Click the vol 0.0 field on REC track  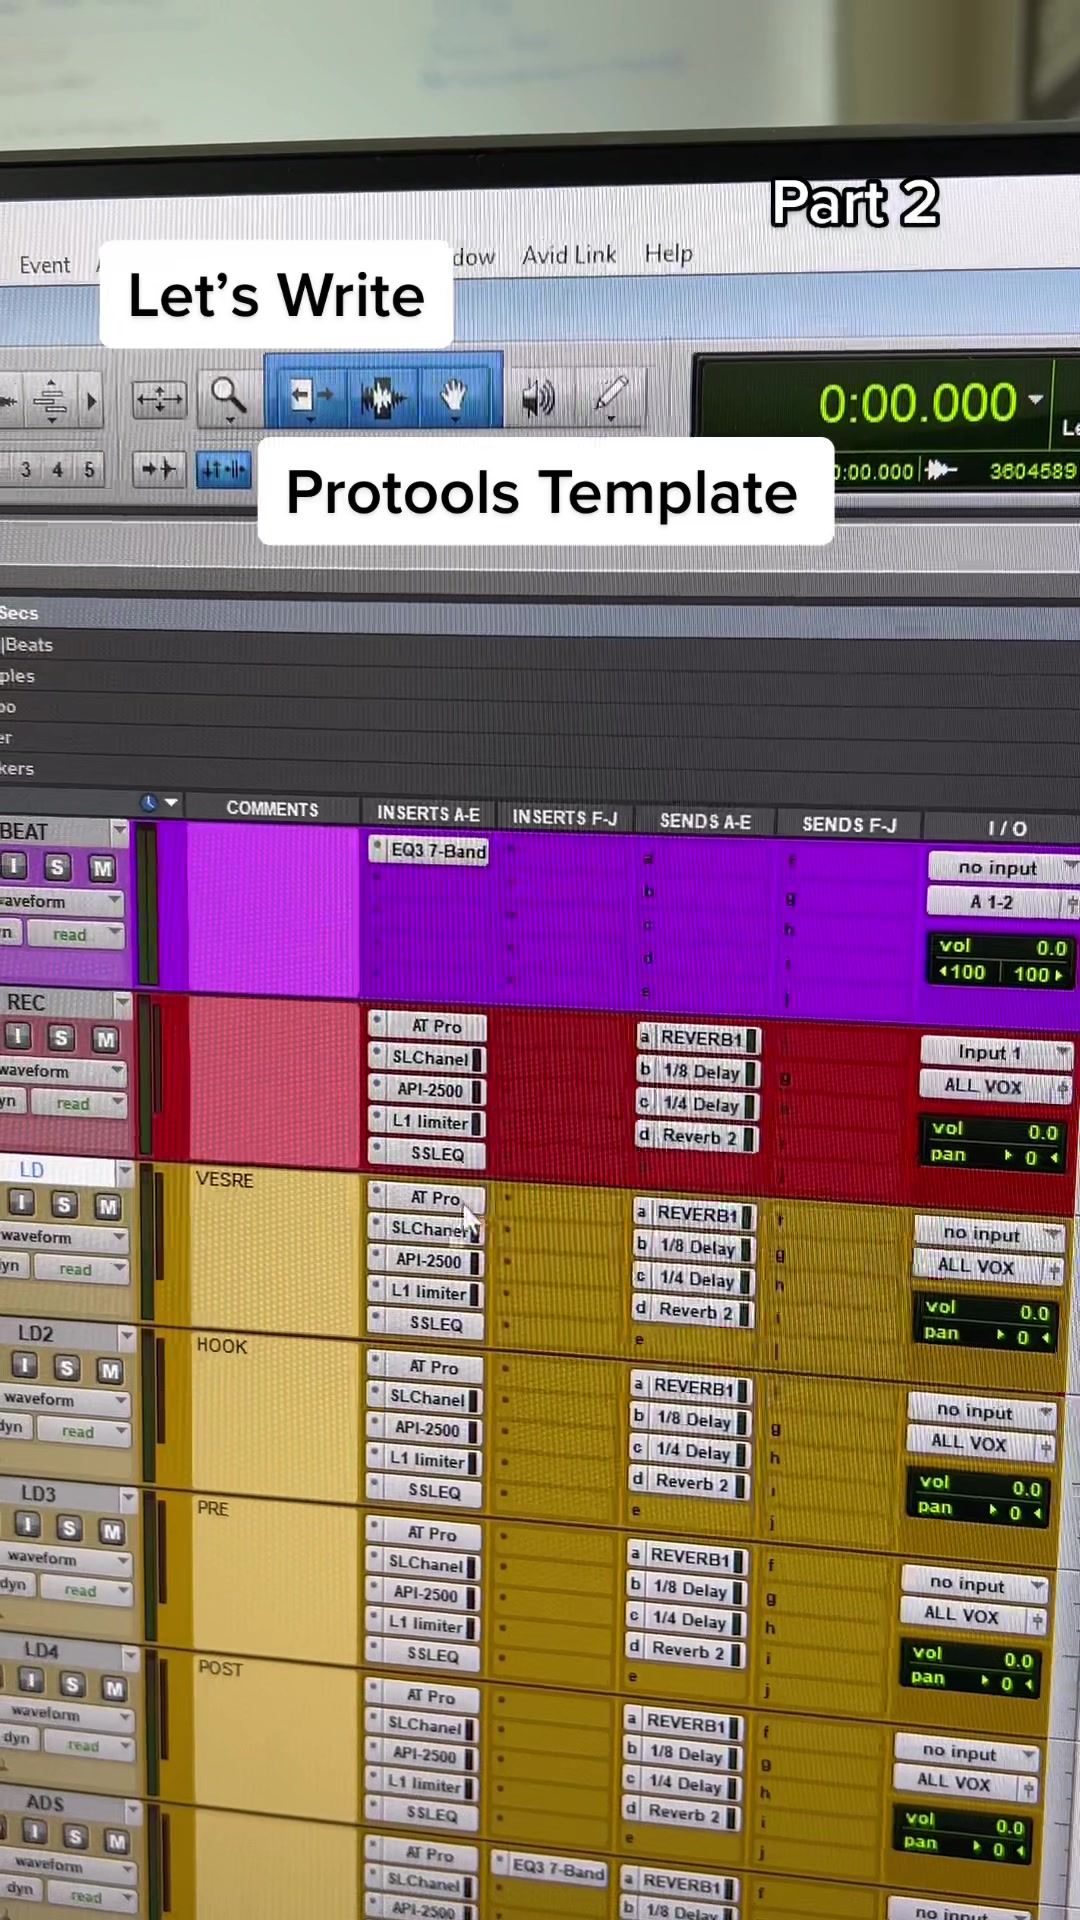[993, 1130]
